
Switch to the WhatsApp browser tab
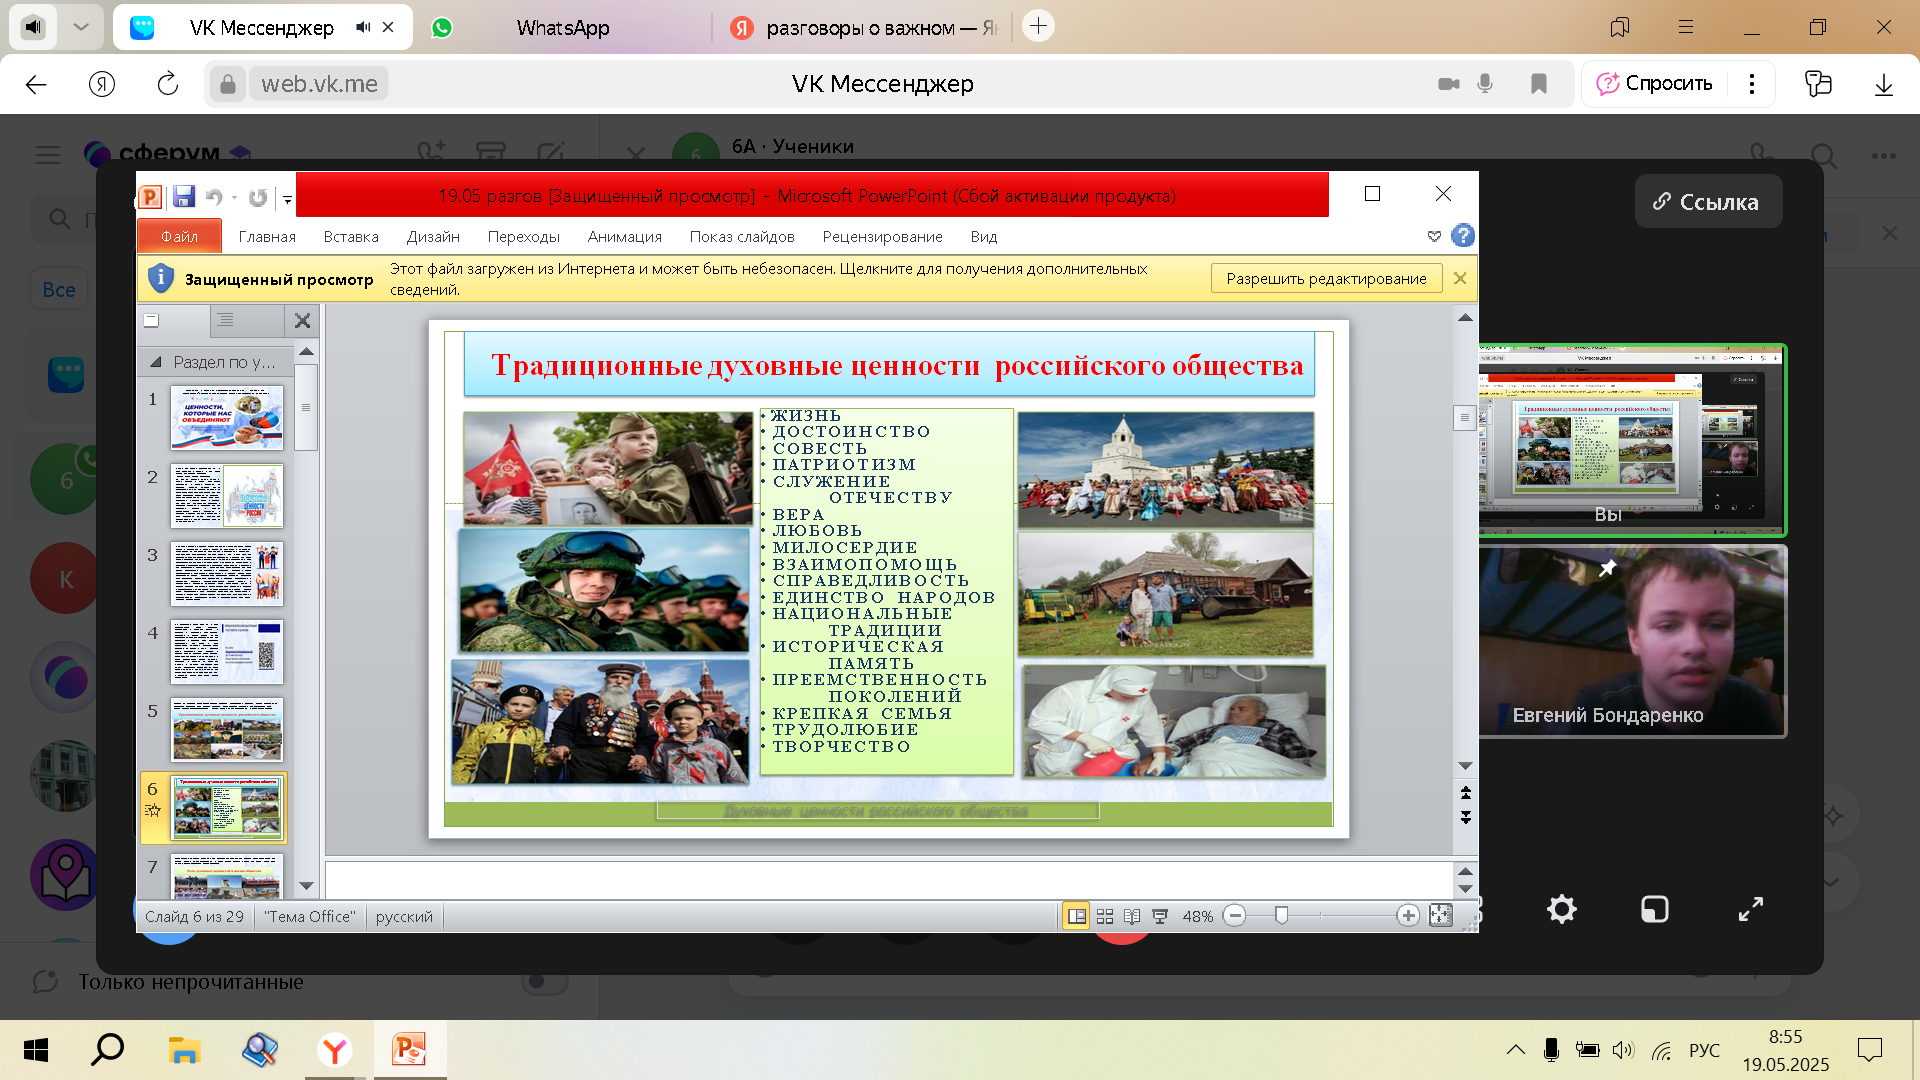pyautogui.click(x=563, y=28)
